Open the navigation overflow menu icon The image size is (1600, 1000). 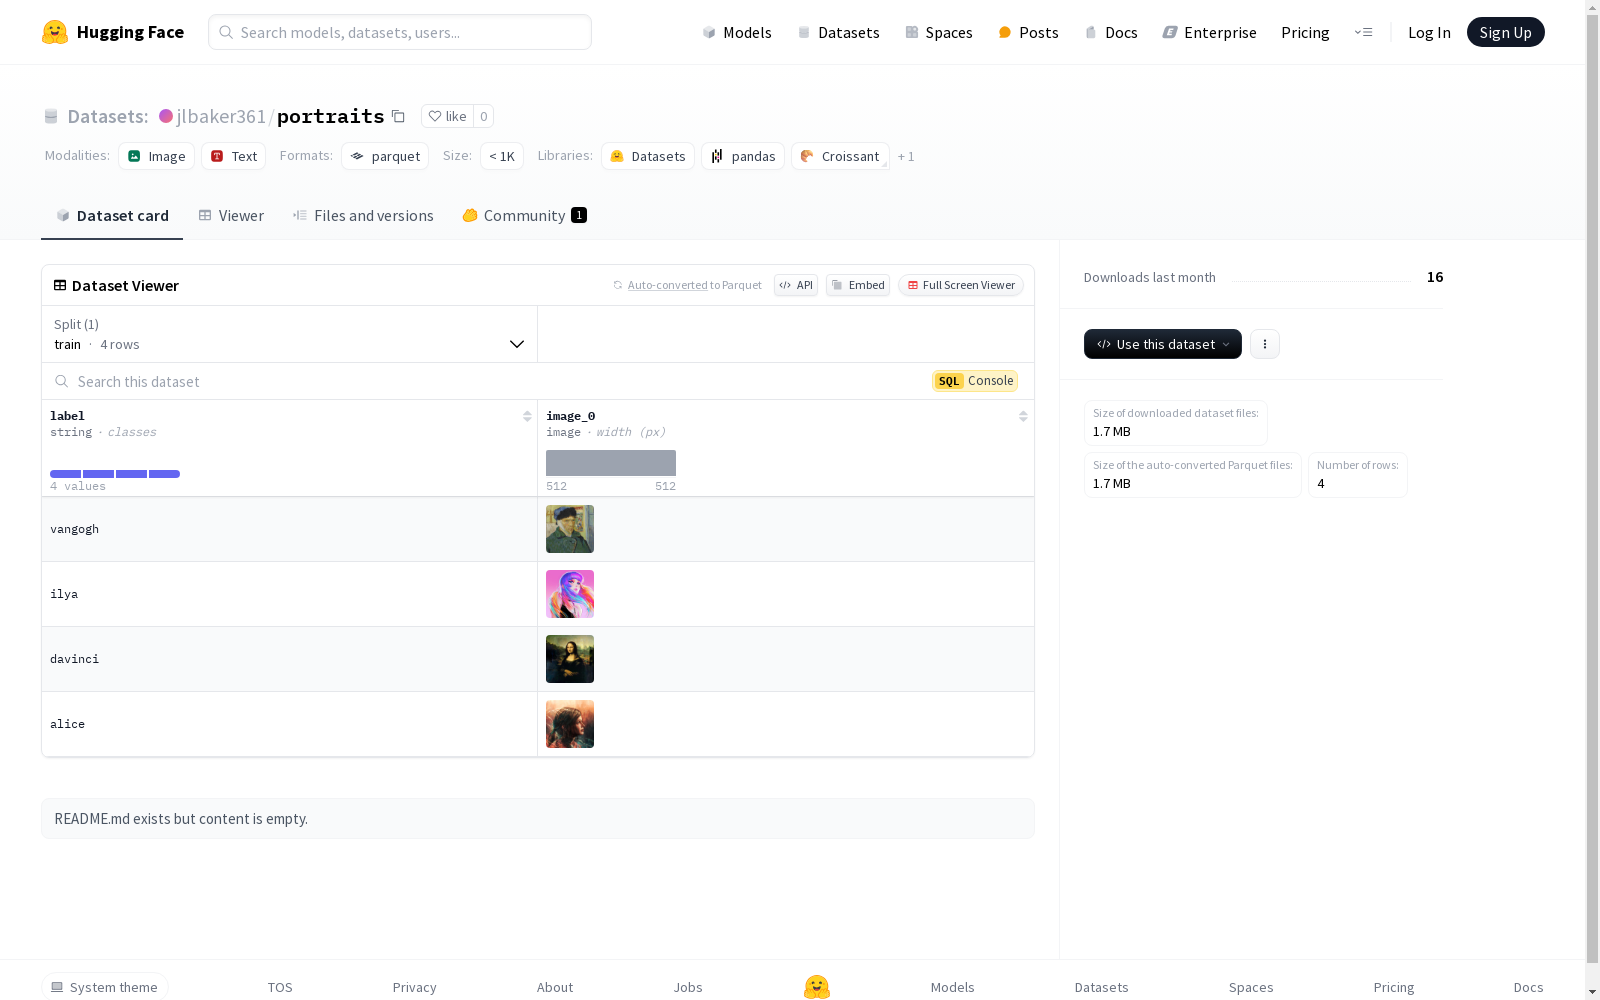(1363, 32)
